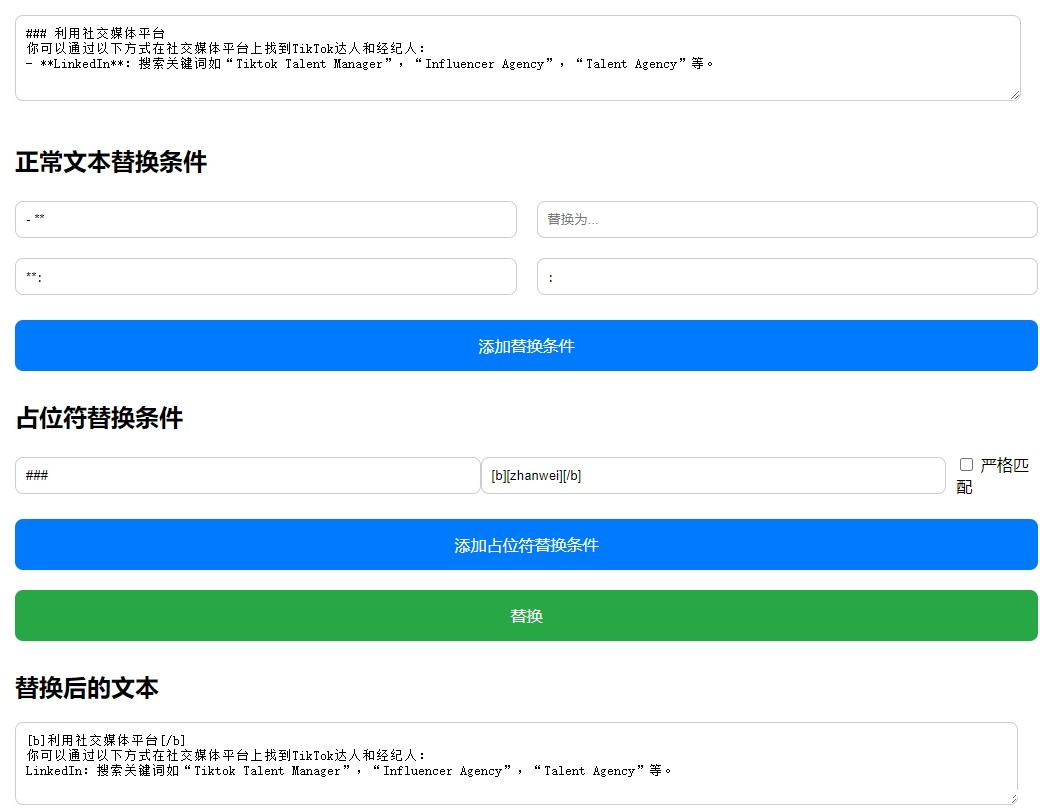This screenshot has height=810, width=1040.
Task: Click the "LinkedIn:" line in output text
Action: coord(349,771)
